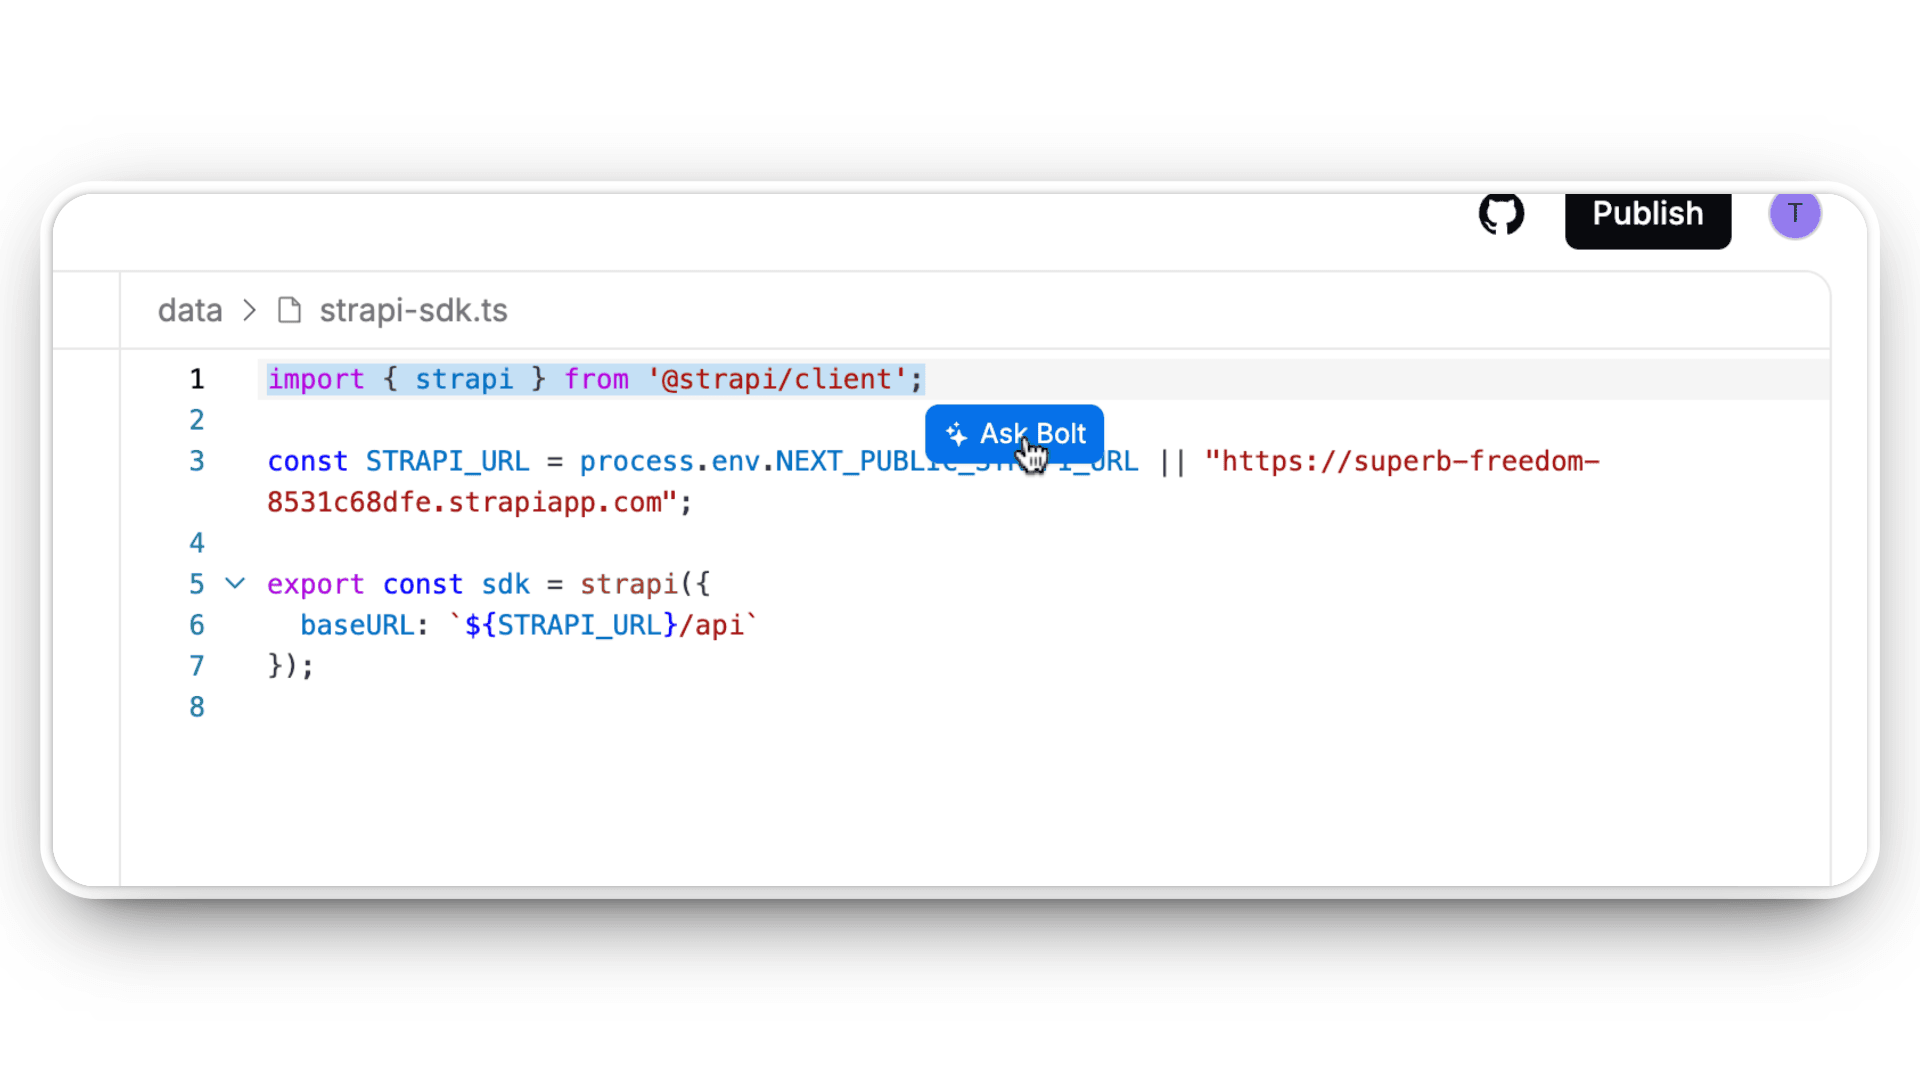The width and height of the screenshot is (1920, 1080).
Task: Click the 'export' keyword on line 5
Action: click(316, 584)
